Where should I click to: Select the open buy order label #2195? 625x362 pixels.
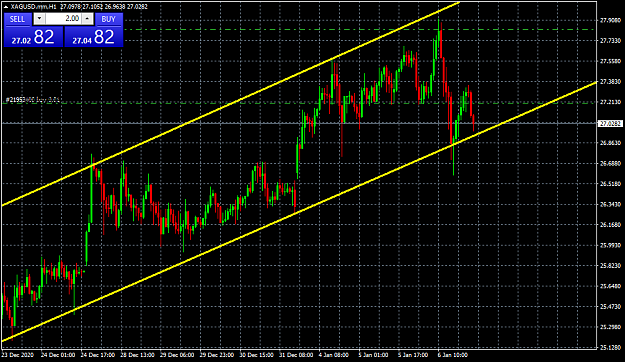coord(33,100)
